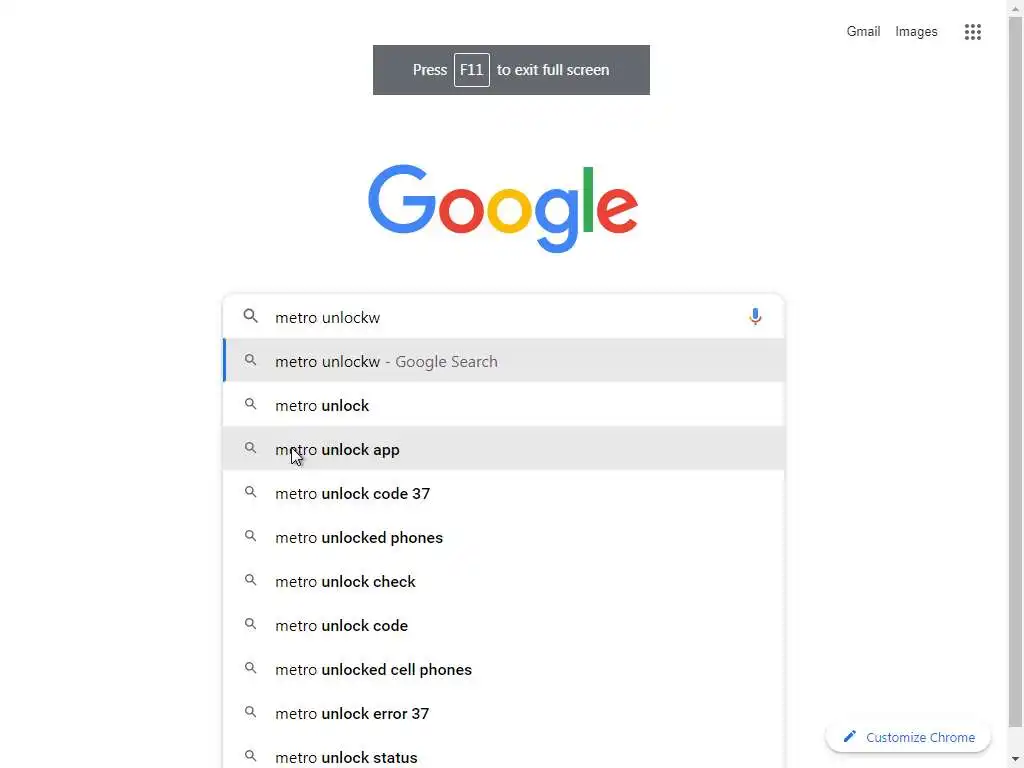
Task: Open the Images link
Action: tap(916, 32)
